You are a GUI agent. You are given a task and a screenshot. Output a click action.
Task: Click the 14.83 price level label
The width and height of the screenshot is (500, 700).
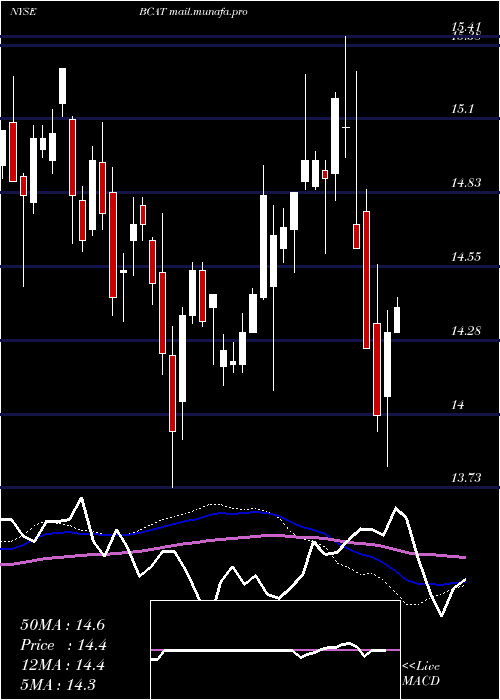pyautogui.click(x=466, y=182)
